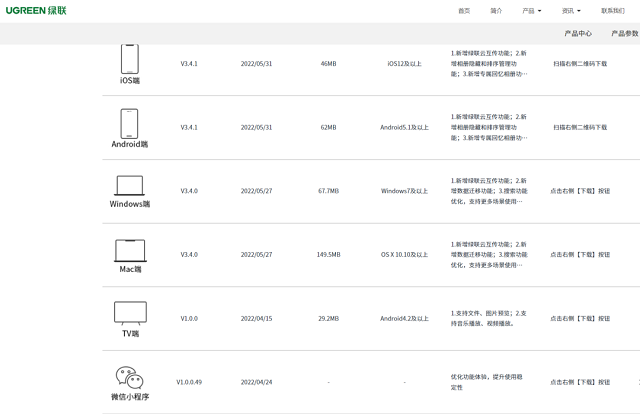Go to 首页 in the navigation
The width and height of the screenshot is (640, 414).
coord(464,10)
